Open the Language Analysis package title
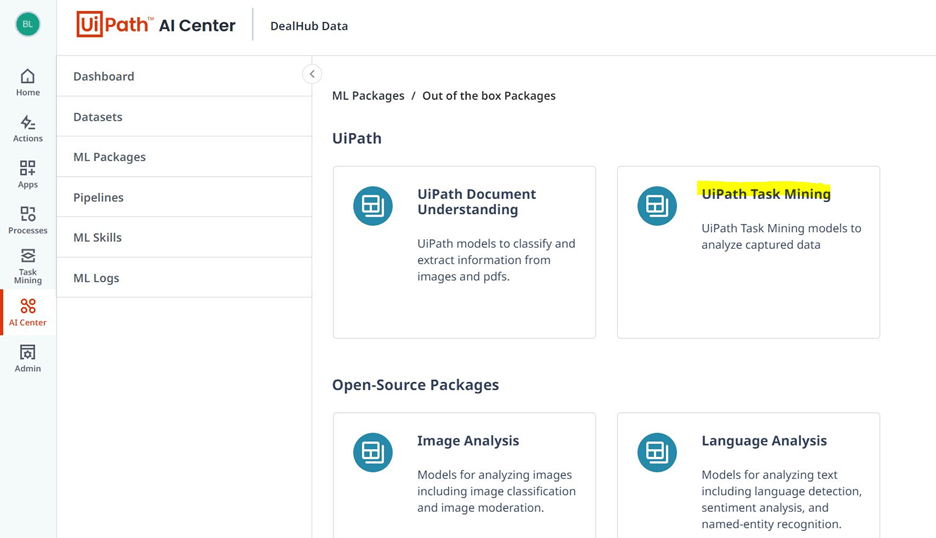Viewport: 936px width, 538px height. (x=764, y=441)
